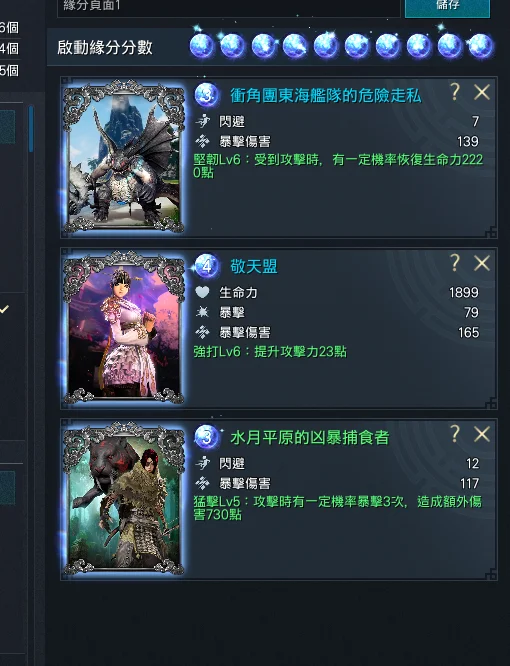Click help icon on 水月平原的凶暴捕食者 card
Image resolution: width=510 pixels, height=666 pixels.
click(455, 434)
